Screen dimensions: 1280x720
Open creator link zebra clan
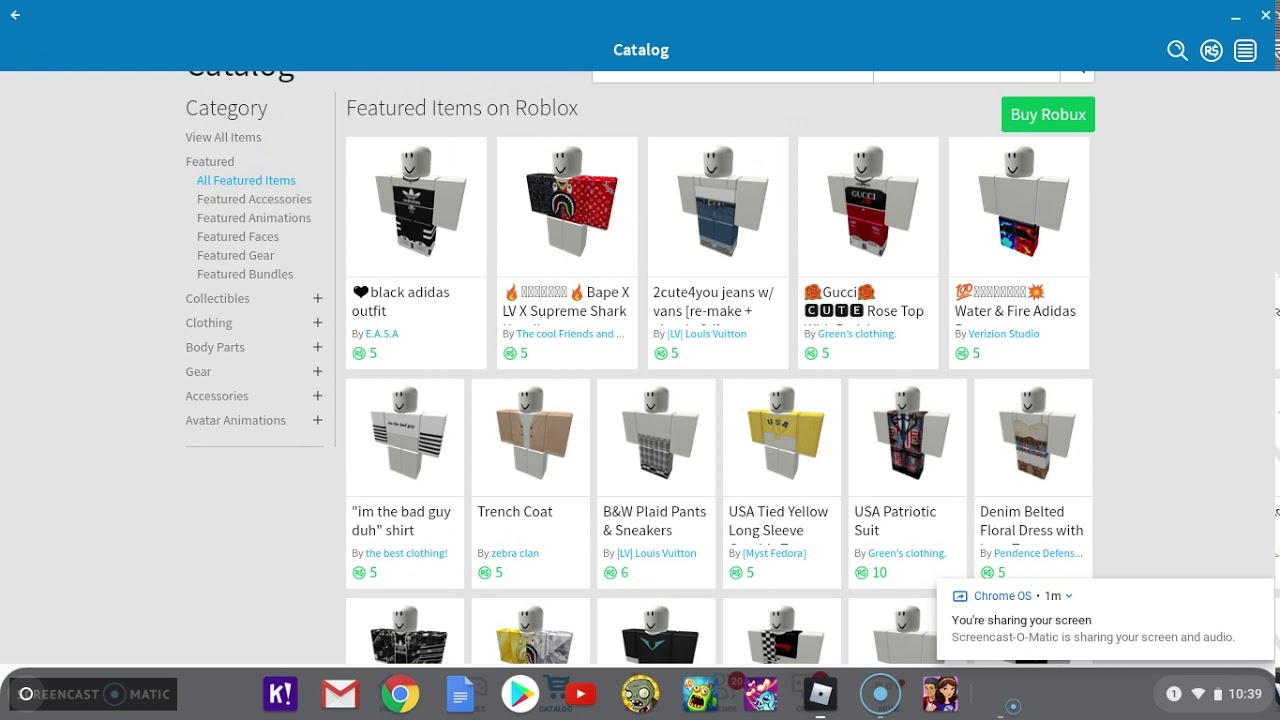tap(515, 553)
